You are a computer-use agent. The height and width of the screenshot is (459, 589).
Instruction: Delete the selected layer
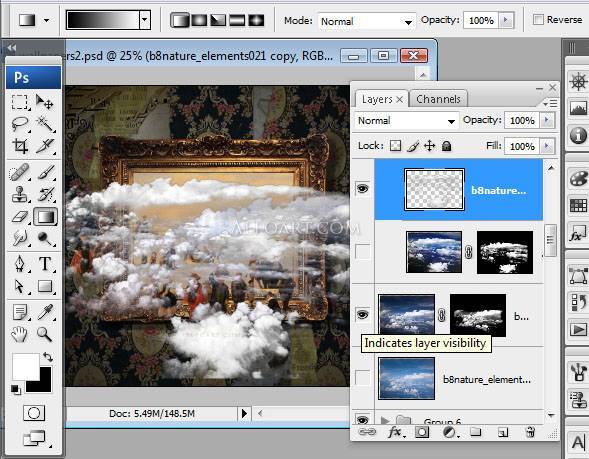pyautogui.click(x=530, y=432)
